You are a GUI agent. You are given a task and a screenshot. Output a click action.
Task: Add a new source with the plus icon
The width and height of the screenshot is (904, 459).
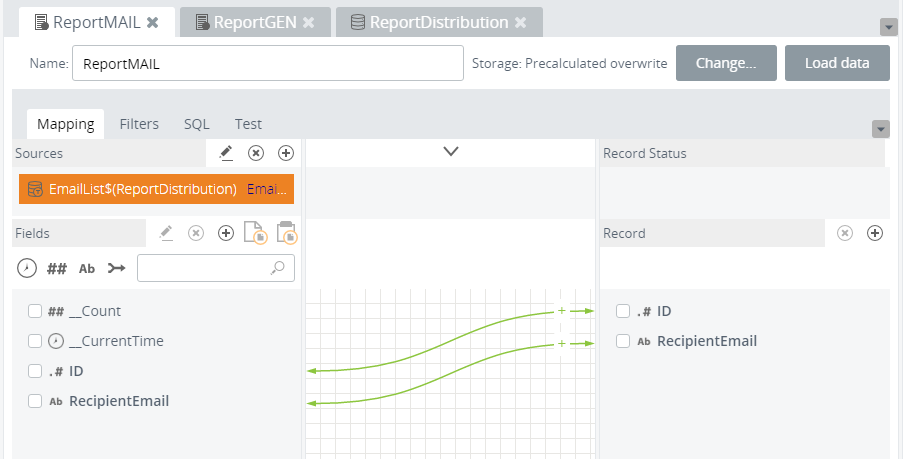[286, 153]
